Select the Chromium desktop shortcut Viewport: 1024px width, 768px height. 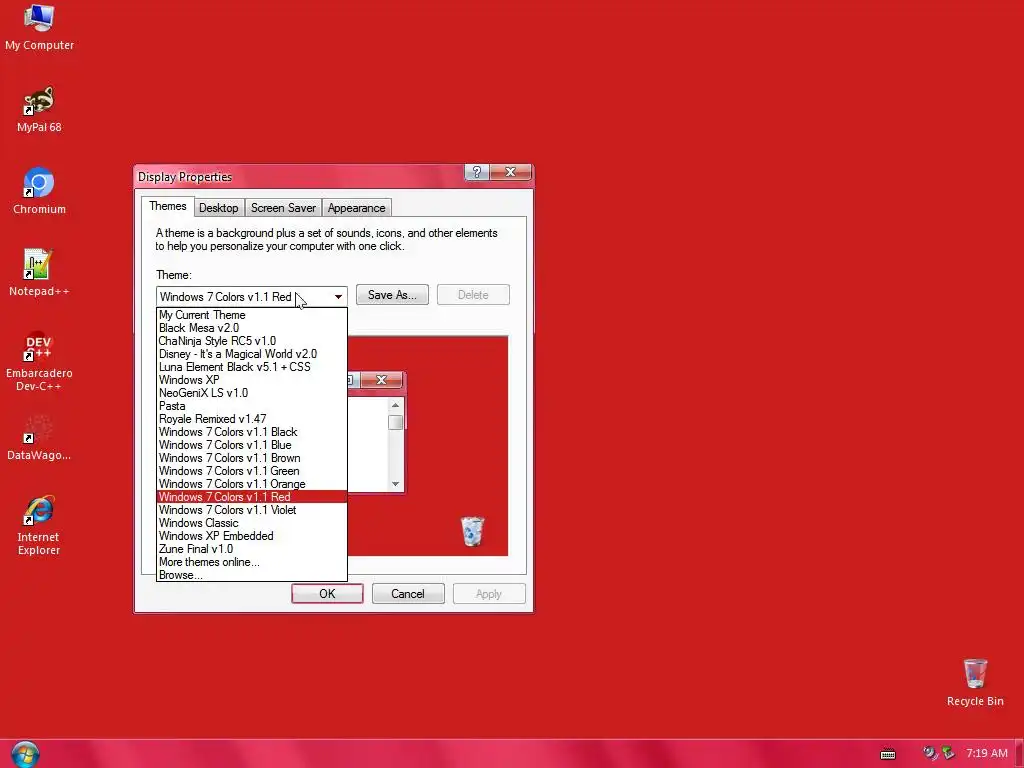(x=39, y=191)
